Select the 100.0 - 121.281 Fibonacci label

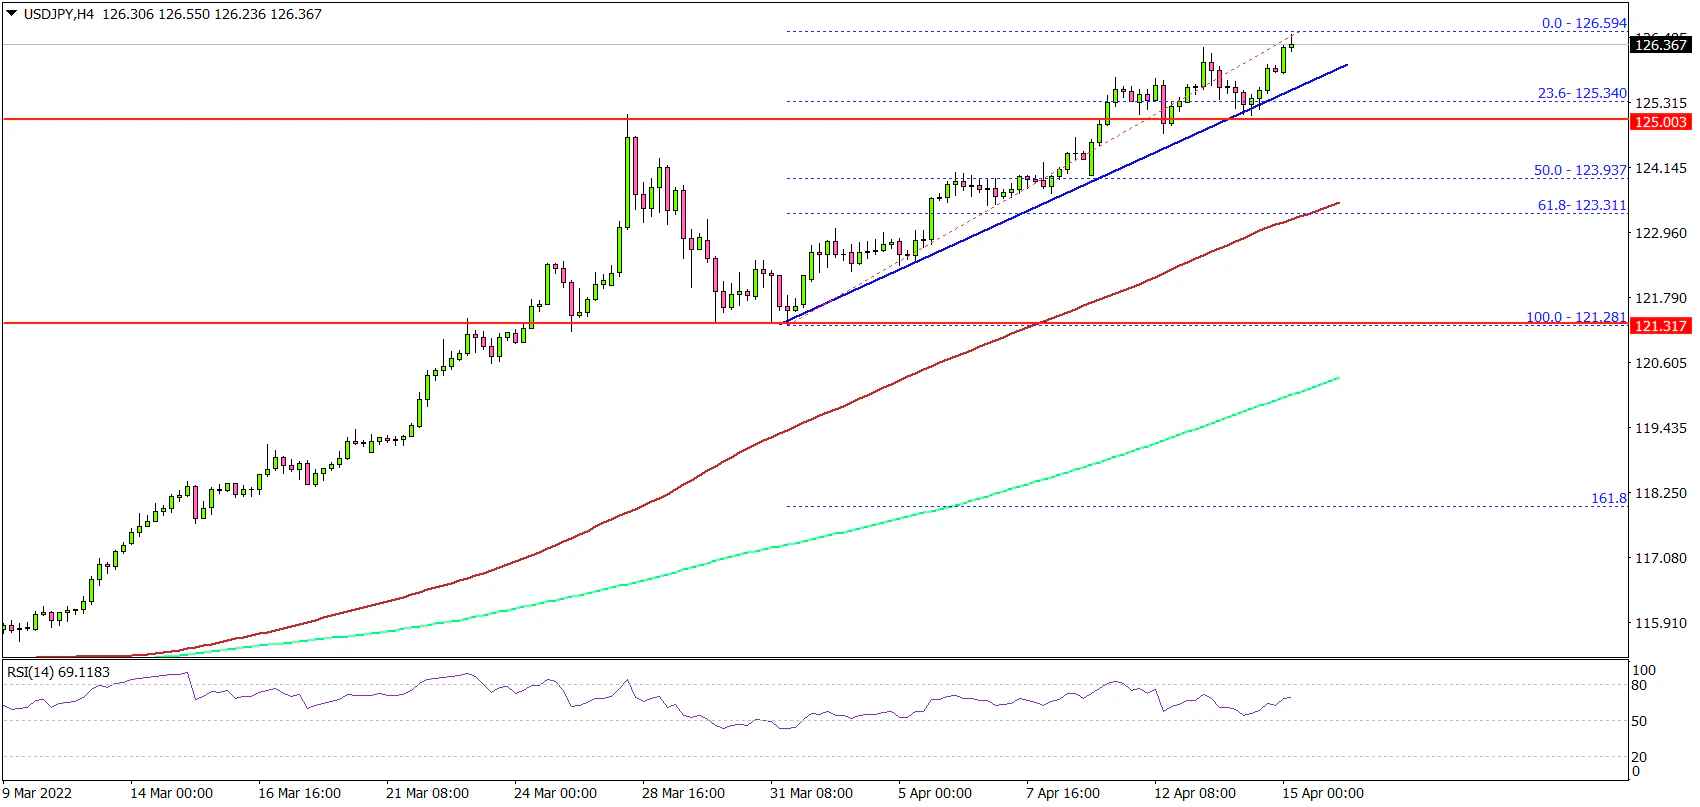pyautogui.click(x=1576, y=317)
